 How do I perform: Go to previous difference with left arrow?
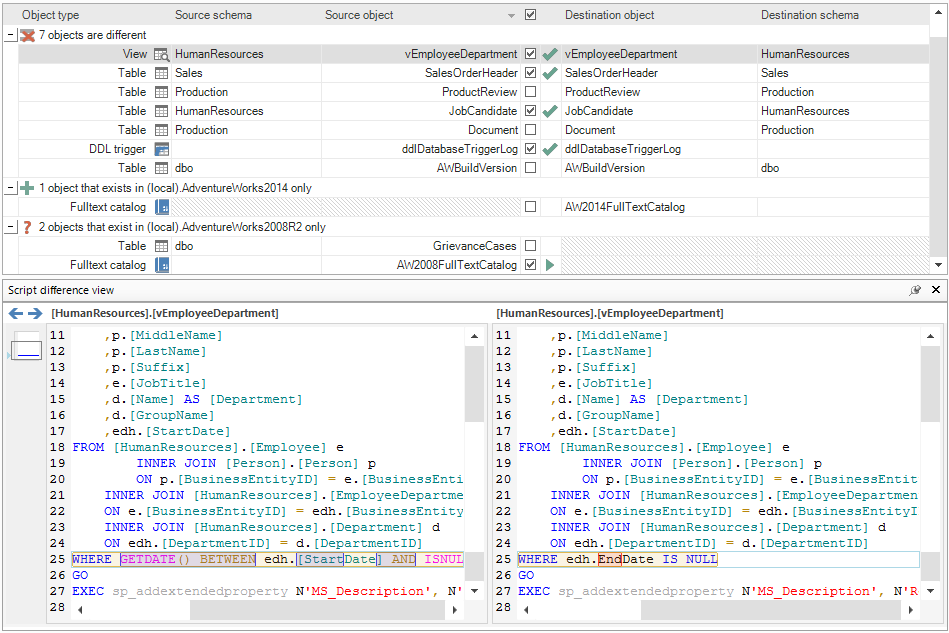point(16,313)
